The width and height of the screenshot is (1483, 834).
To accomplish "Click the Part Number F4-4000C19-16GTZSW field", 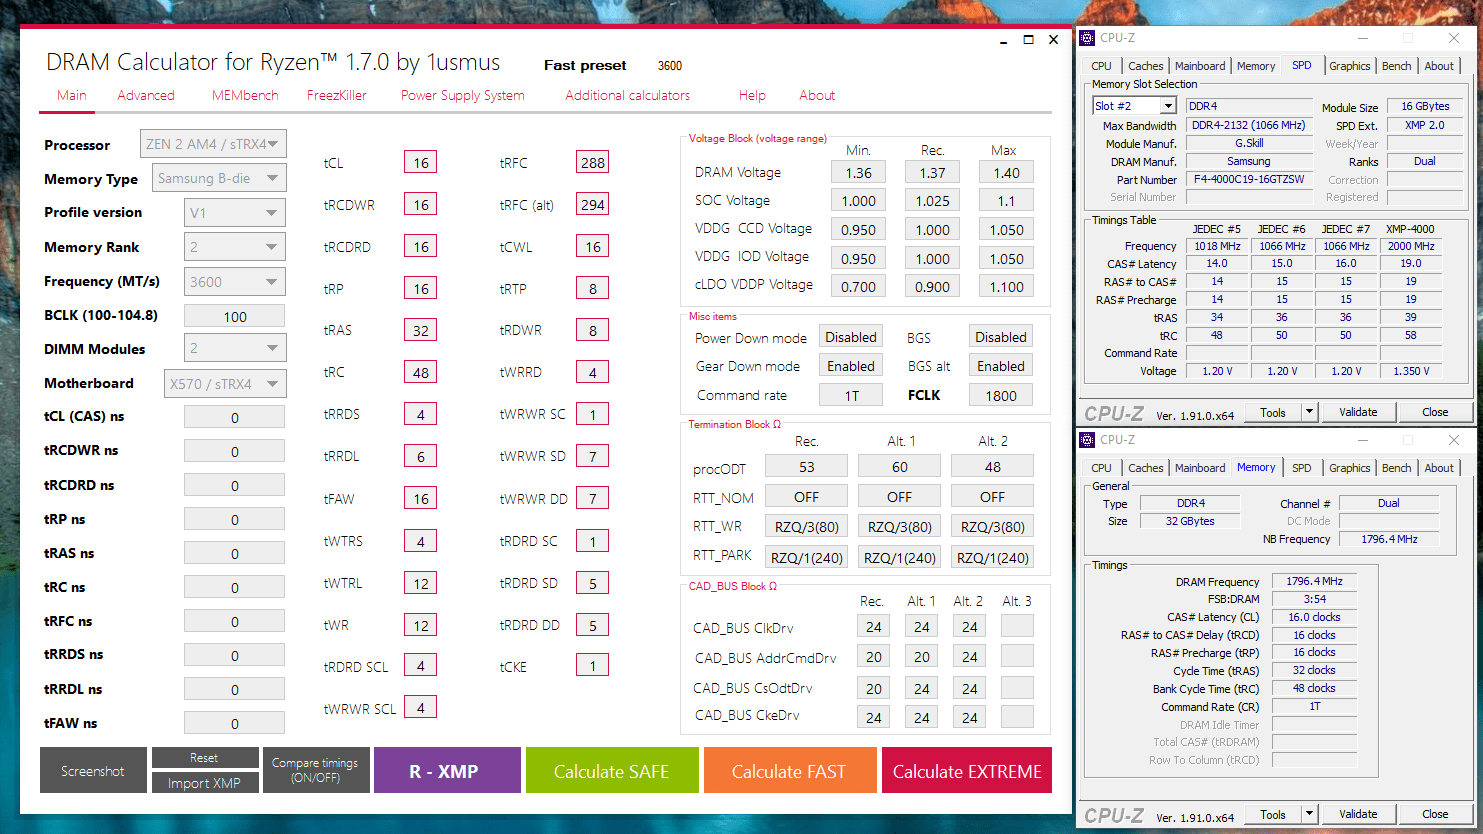I will click(x=1249, y=180).
